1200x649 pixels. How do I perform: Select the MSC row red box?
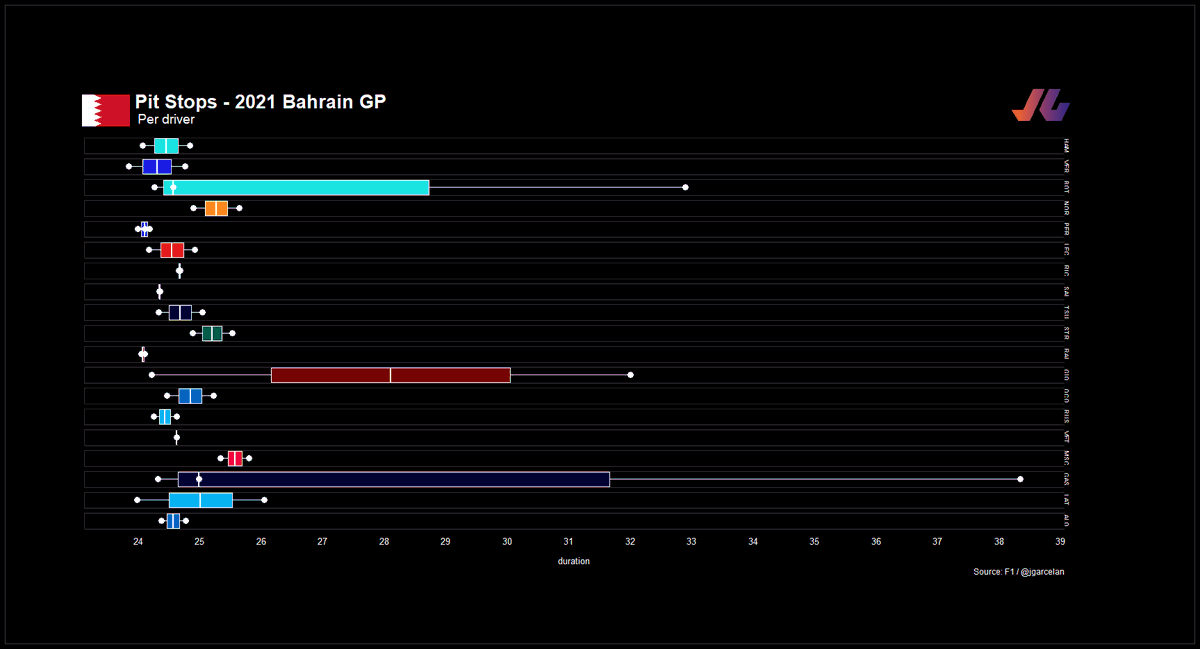tap(235, 458)
